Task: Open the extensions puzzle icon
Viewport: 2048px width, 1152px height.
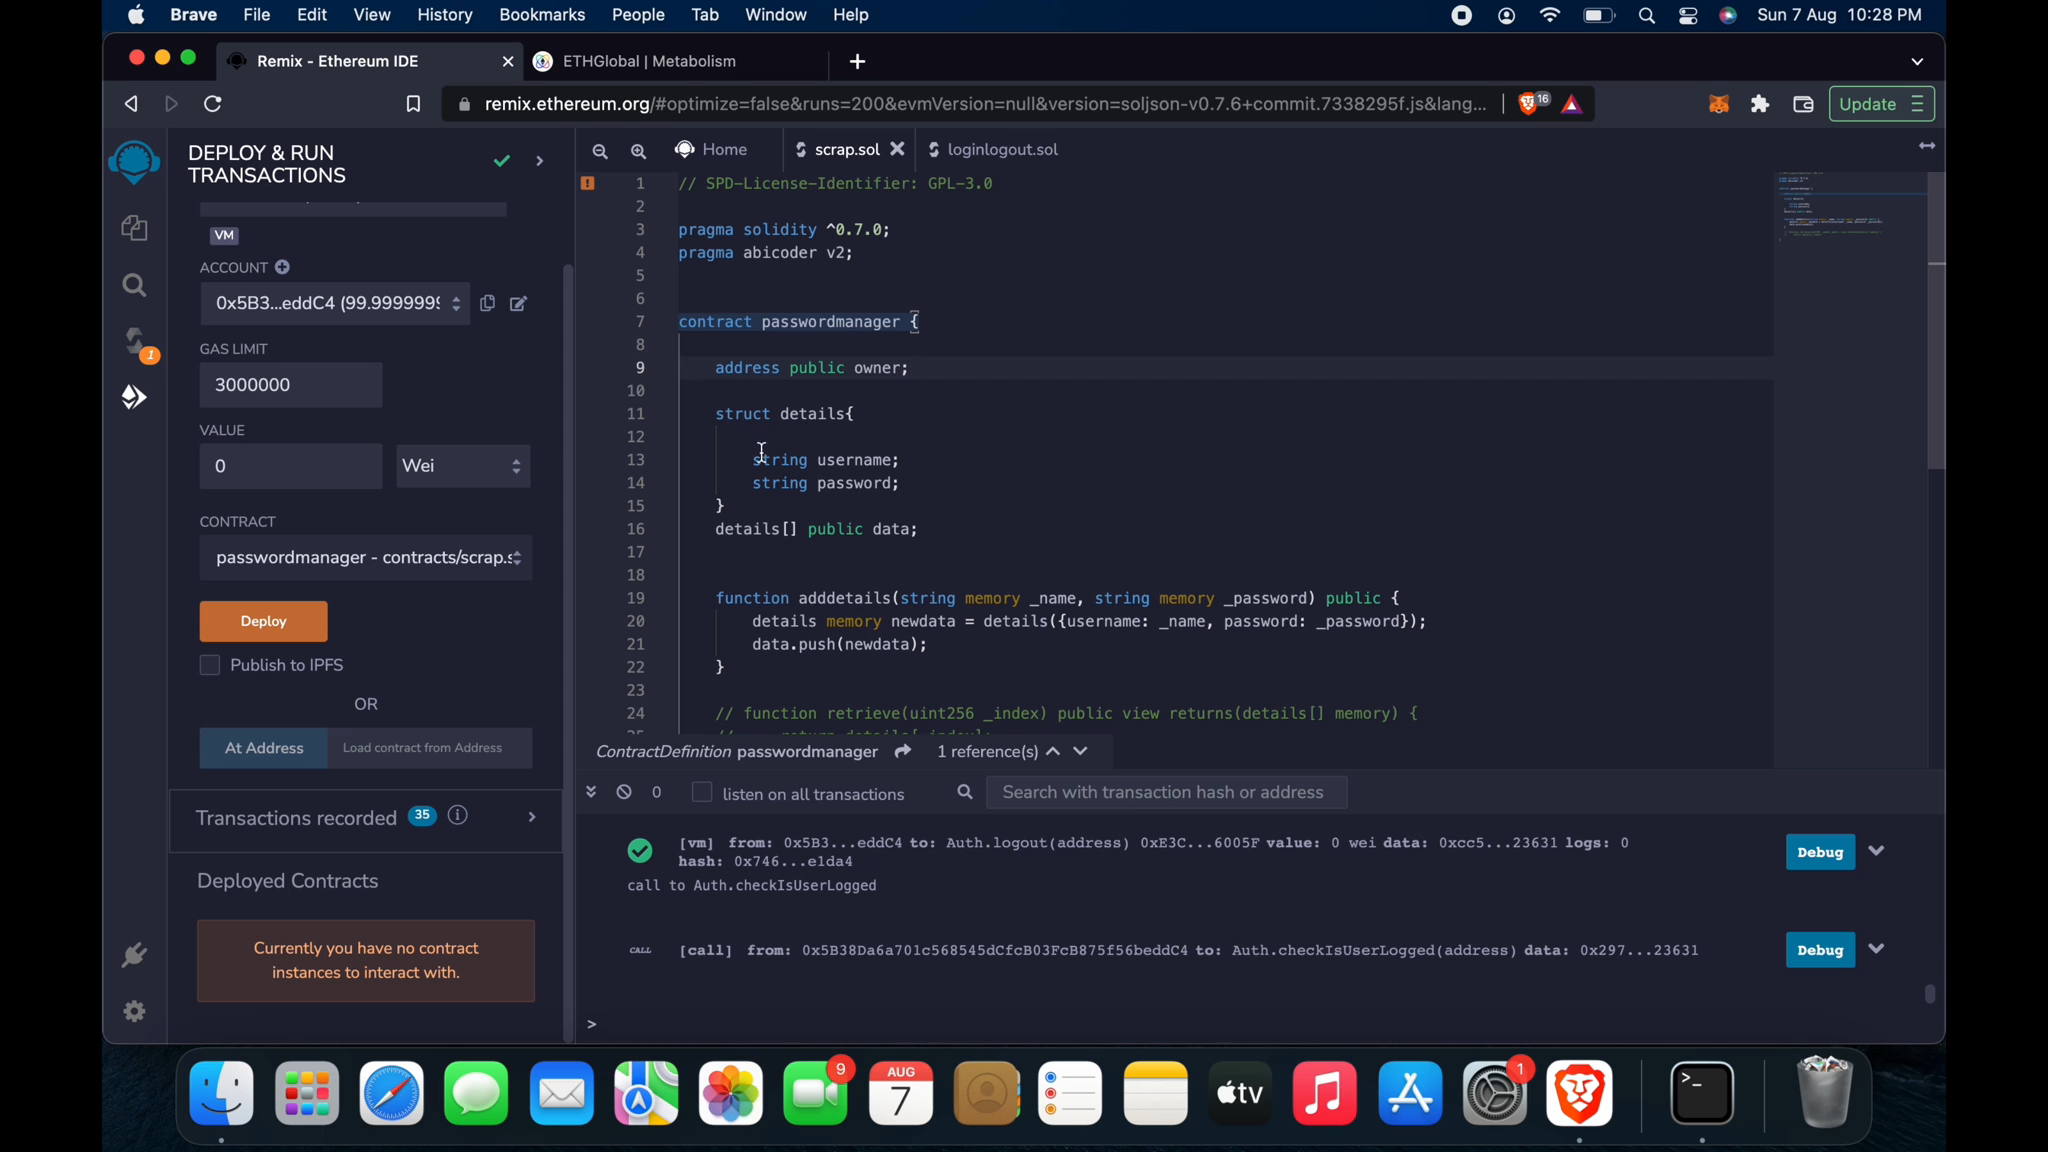Action: (1761, 104)
